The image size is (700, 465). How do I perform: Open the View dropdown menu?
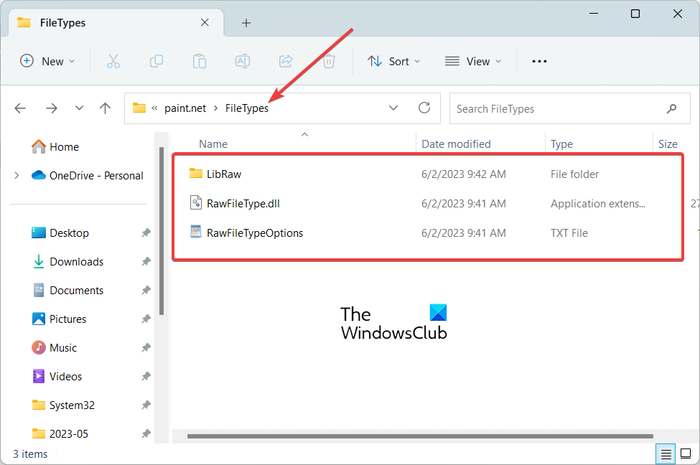point(473,61)
